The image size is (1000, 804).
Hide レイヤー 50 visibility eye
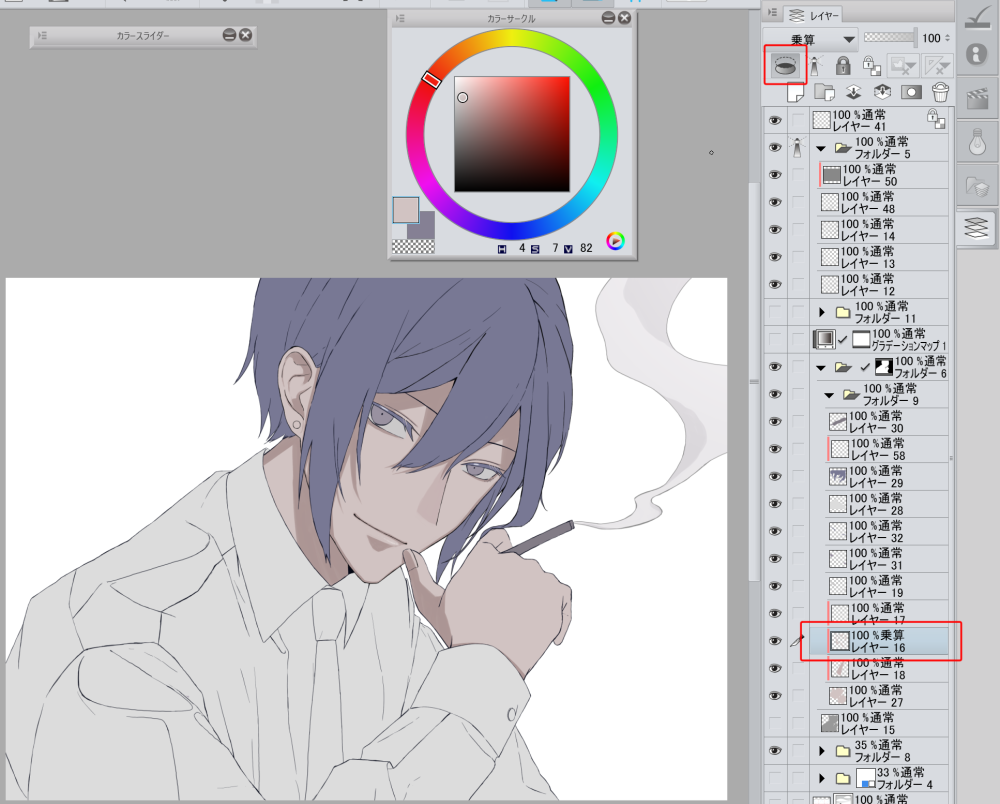point(775,175)
